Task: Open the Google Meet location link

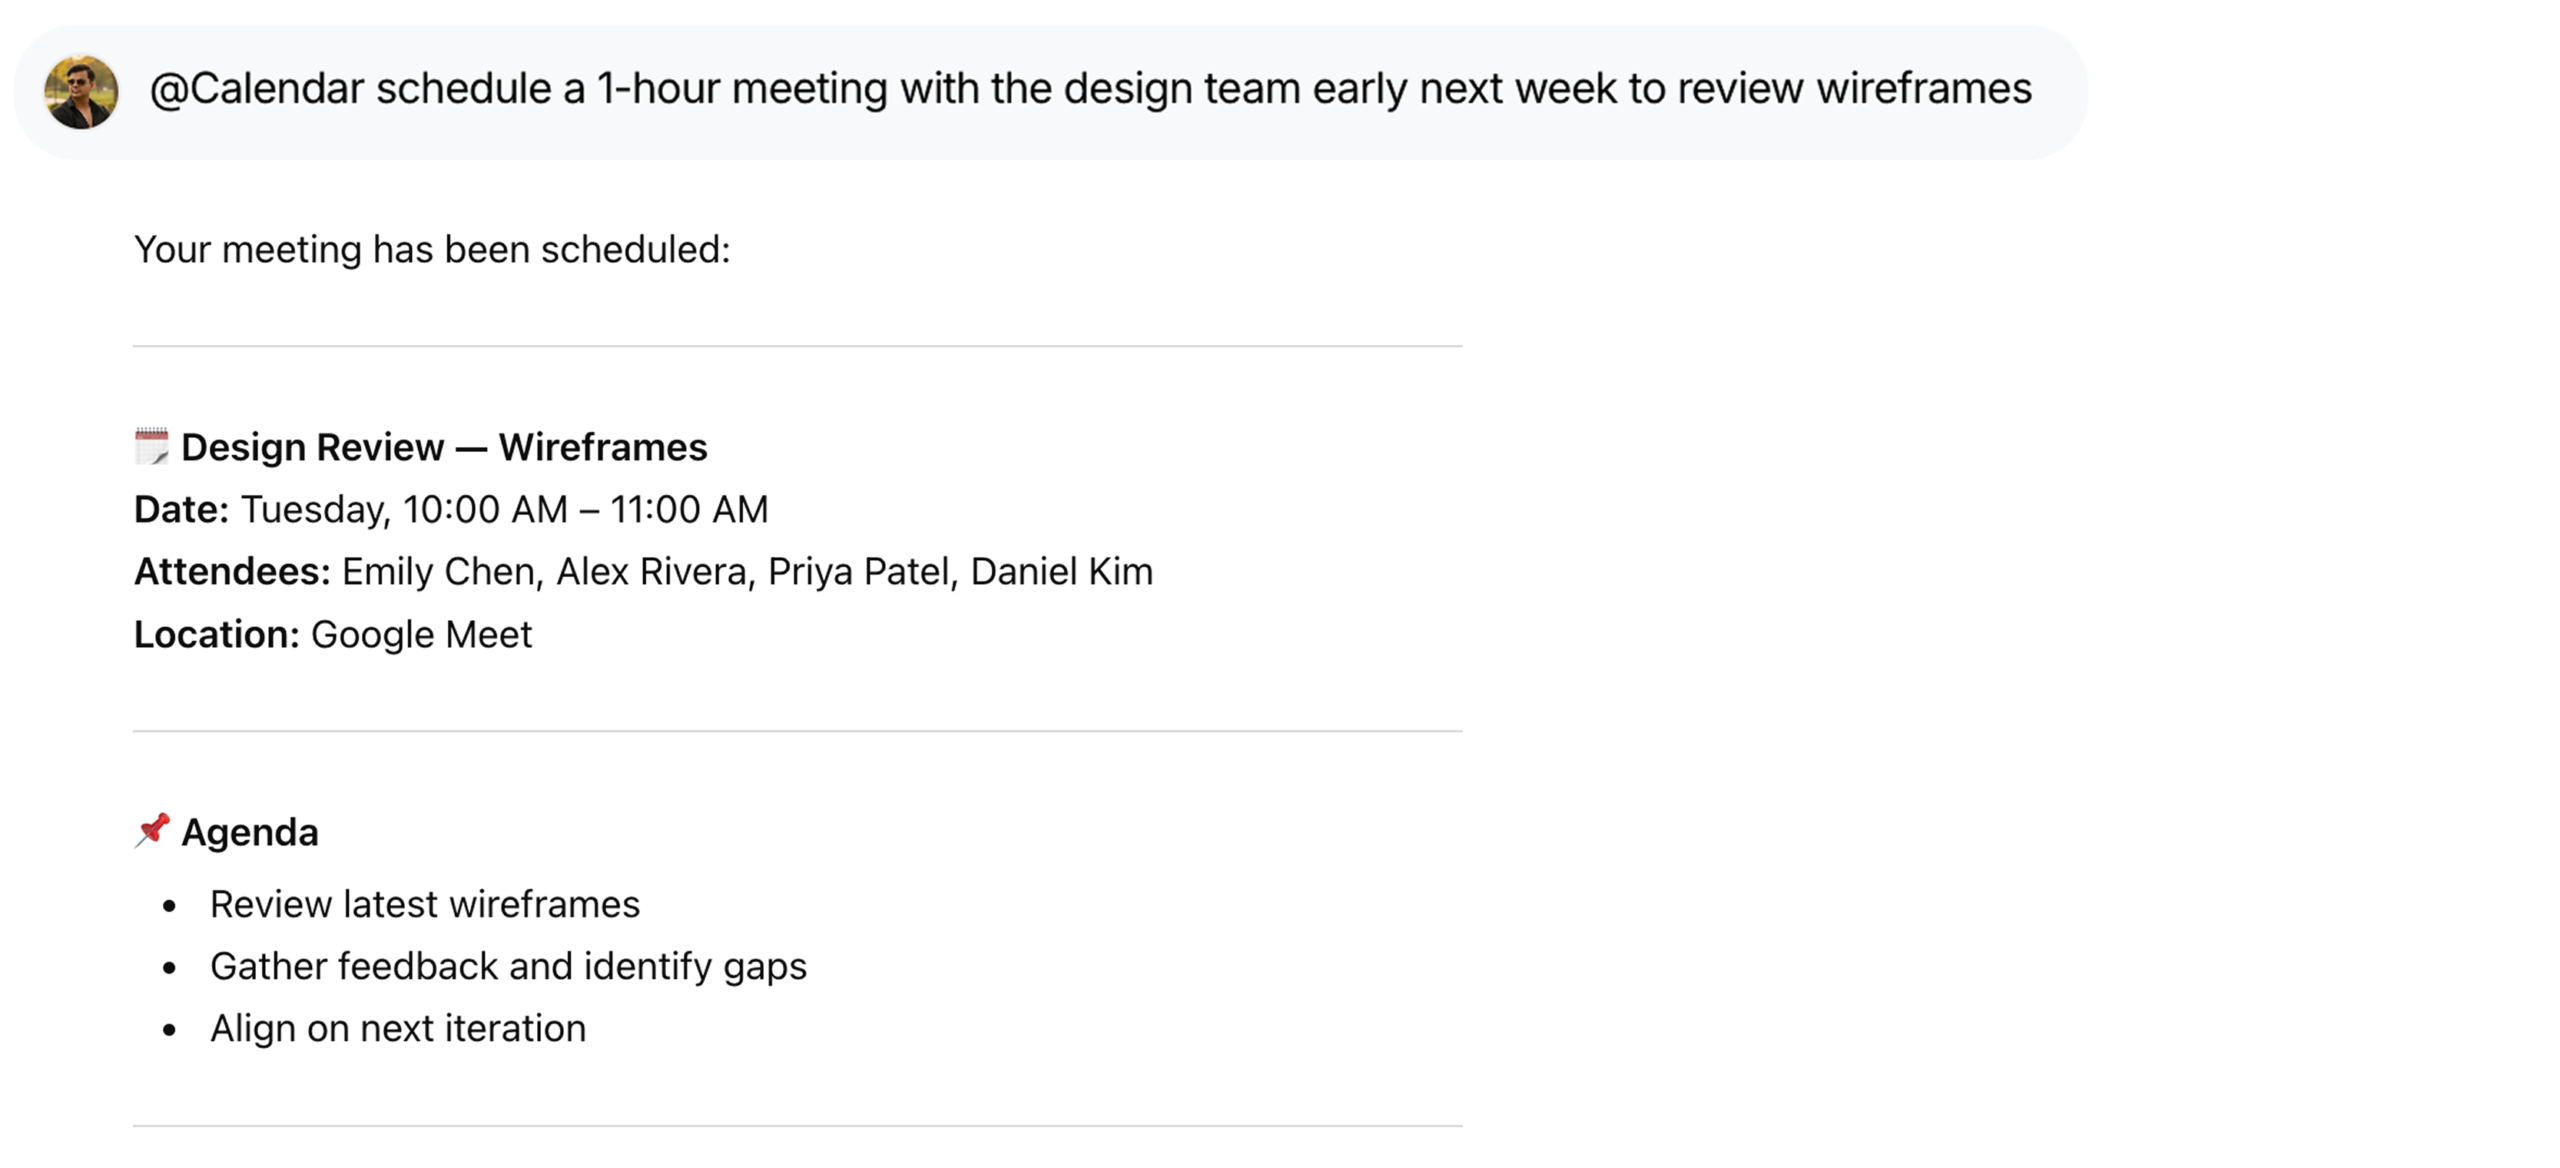Action: 422,633
